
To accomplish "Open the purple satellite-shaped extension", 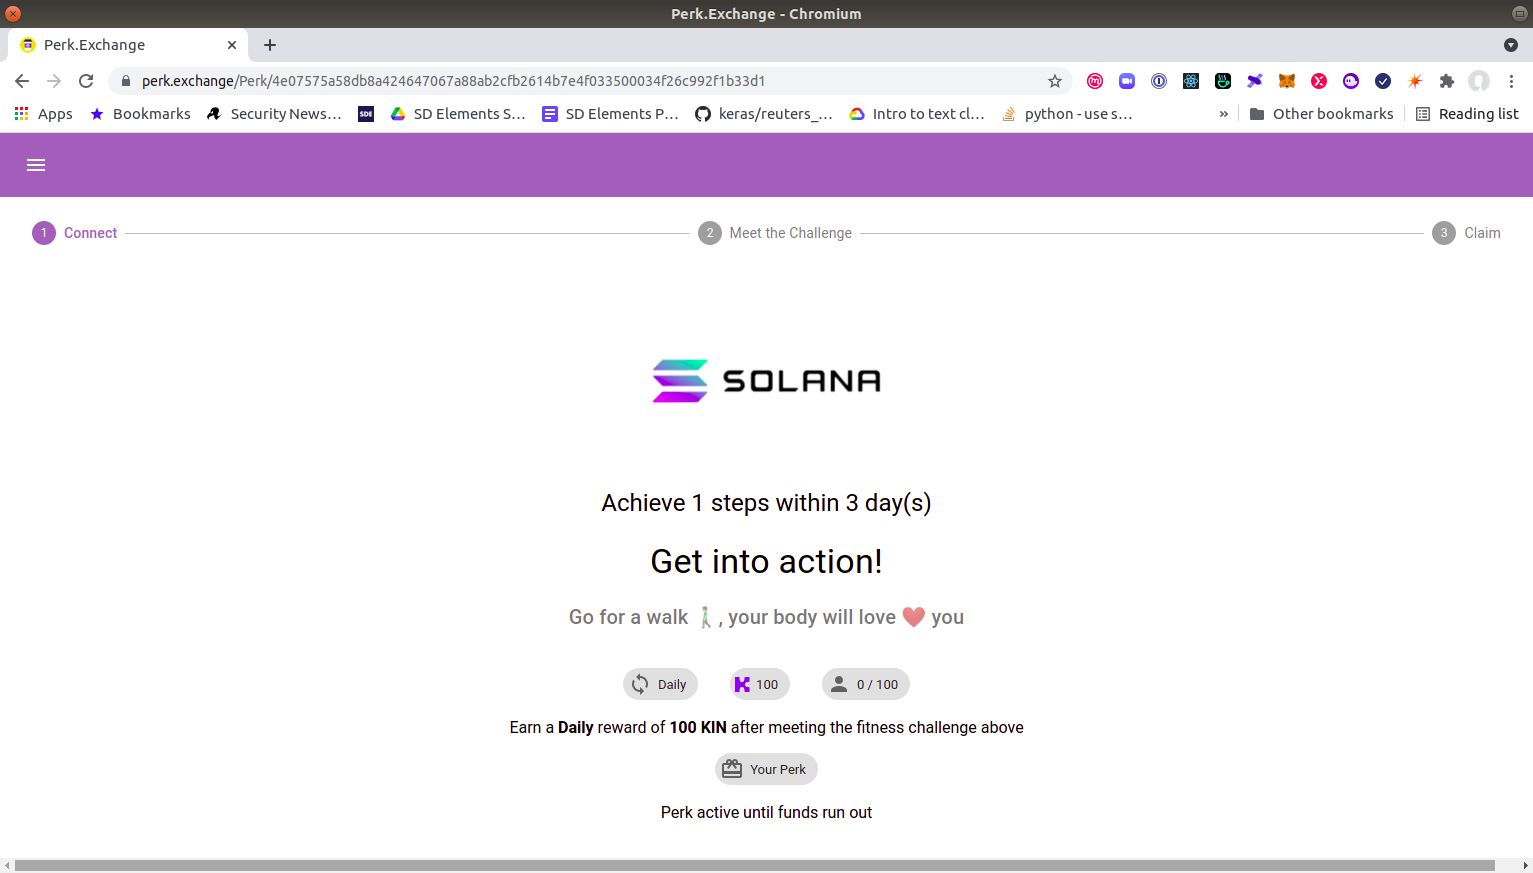I will pos(1255,81).
